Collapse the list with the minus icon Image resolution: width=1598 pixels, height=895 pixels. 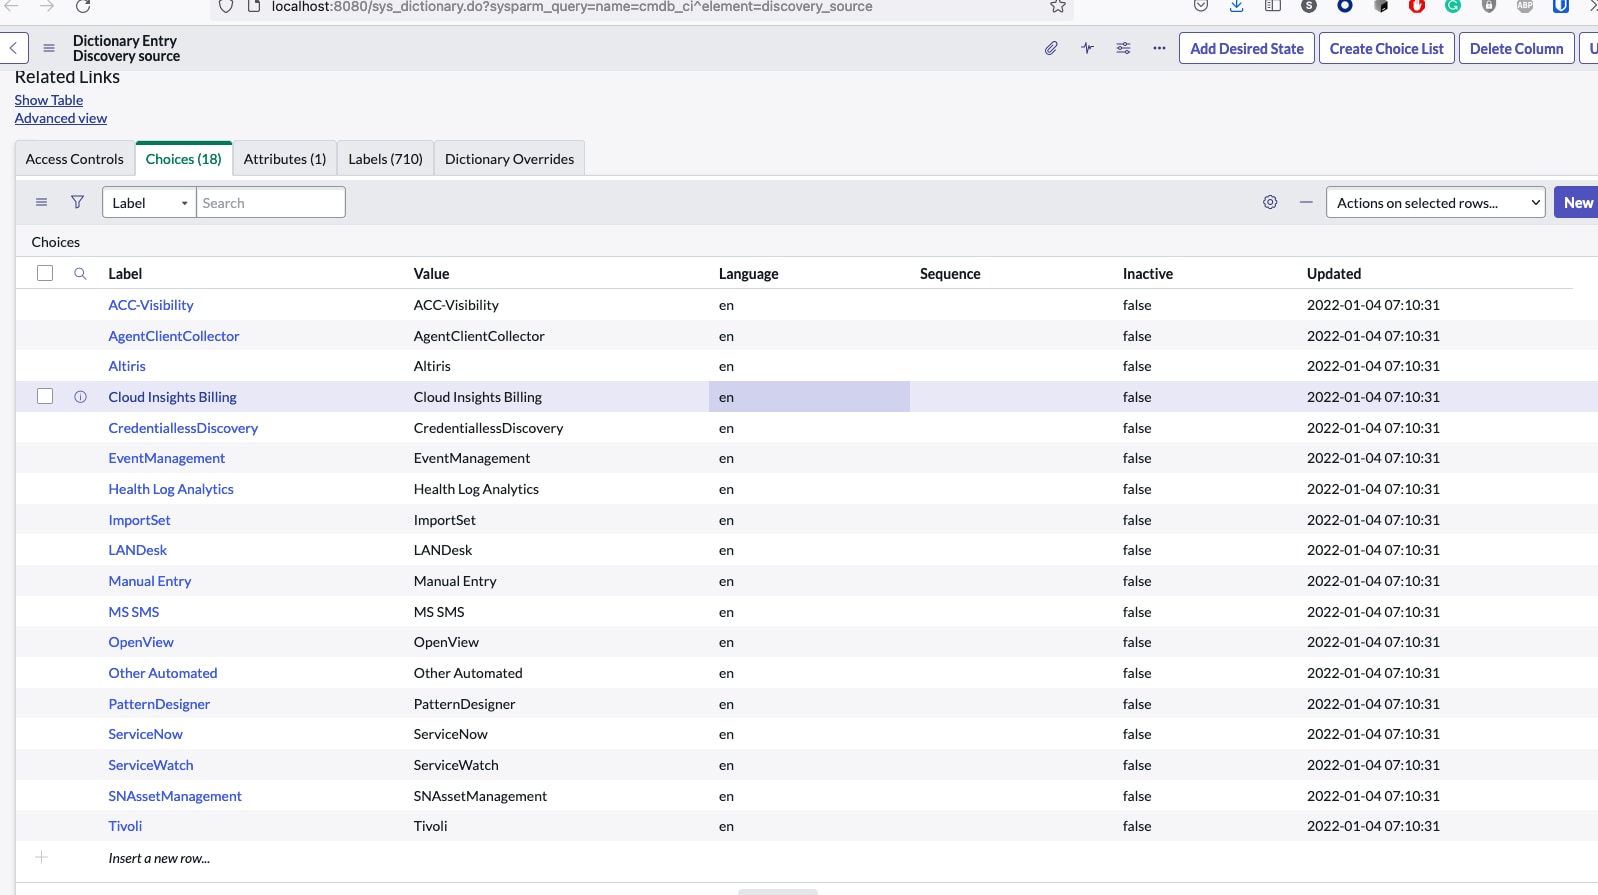pos(1306,202)
